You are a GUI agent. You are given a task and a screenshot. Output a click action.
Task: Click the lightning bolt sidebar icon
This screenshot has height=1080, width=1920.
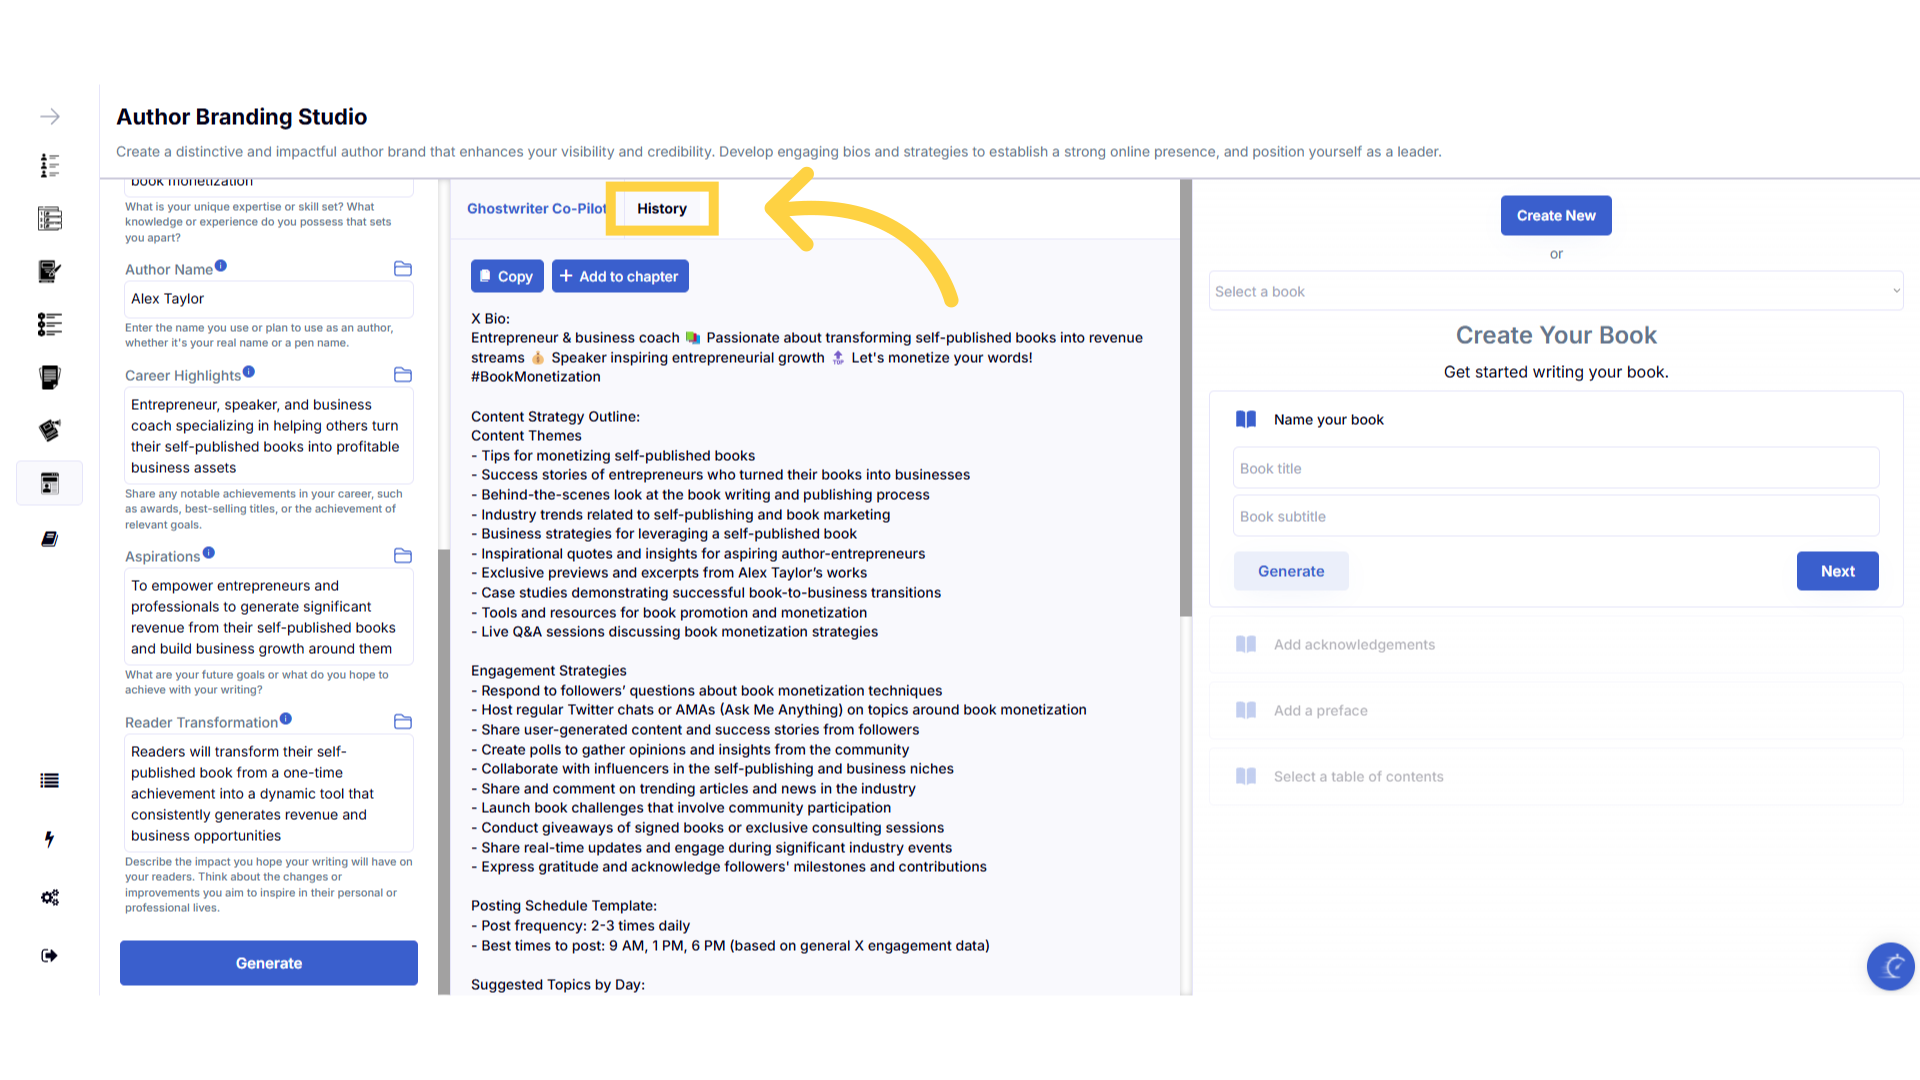49,839
